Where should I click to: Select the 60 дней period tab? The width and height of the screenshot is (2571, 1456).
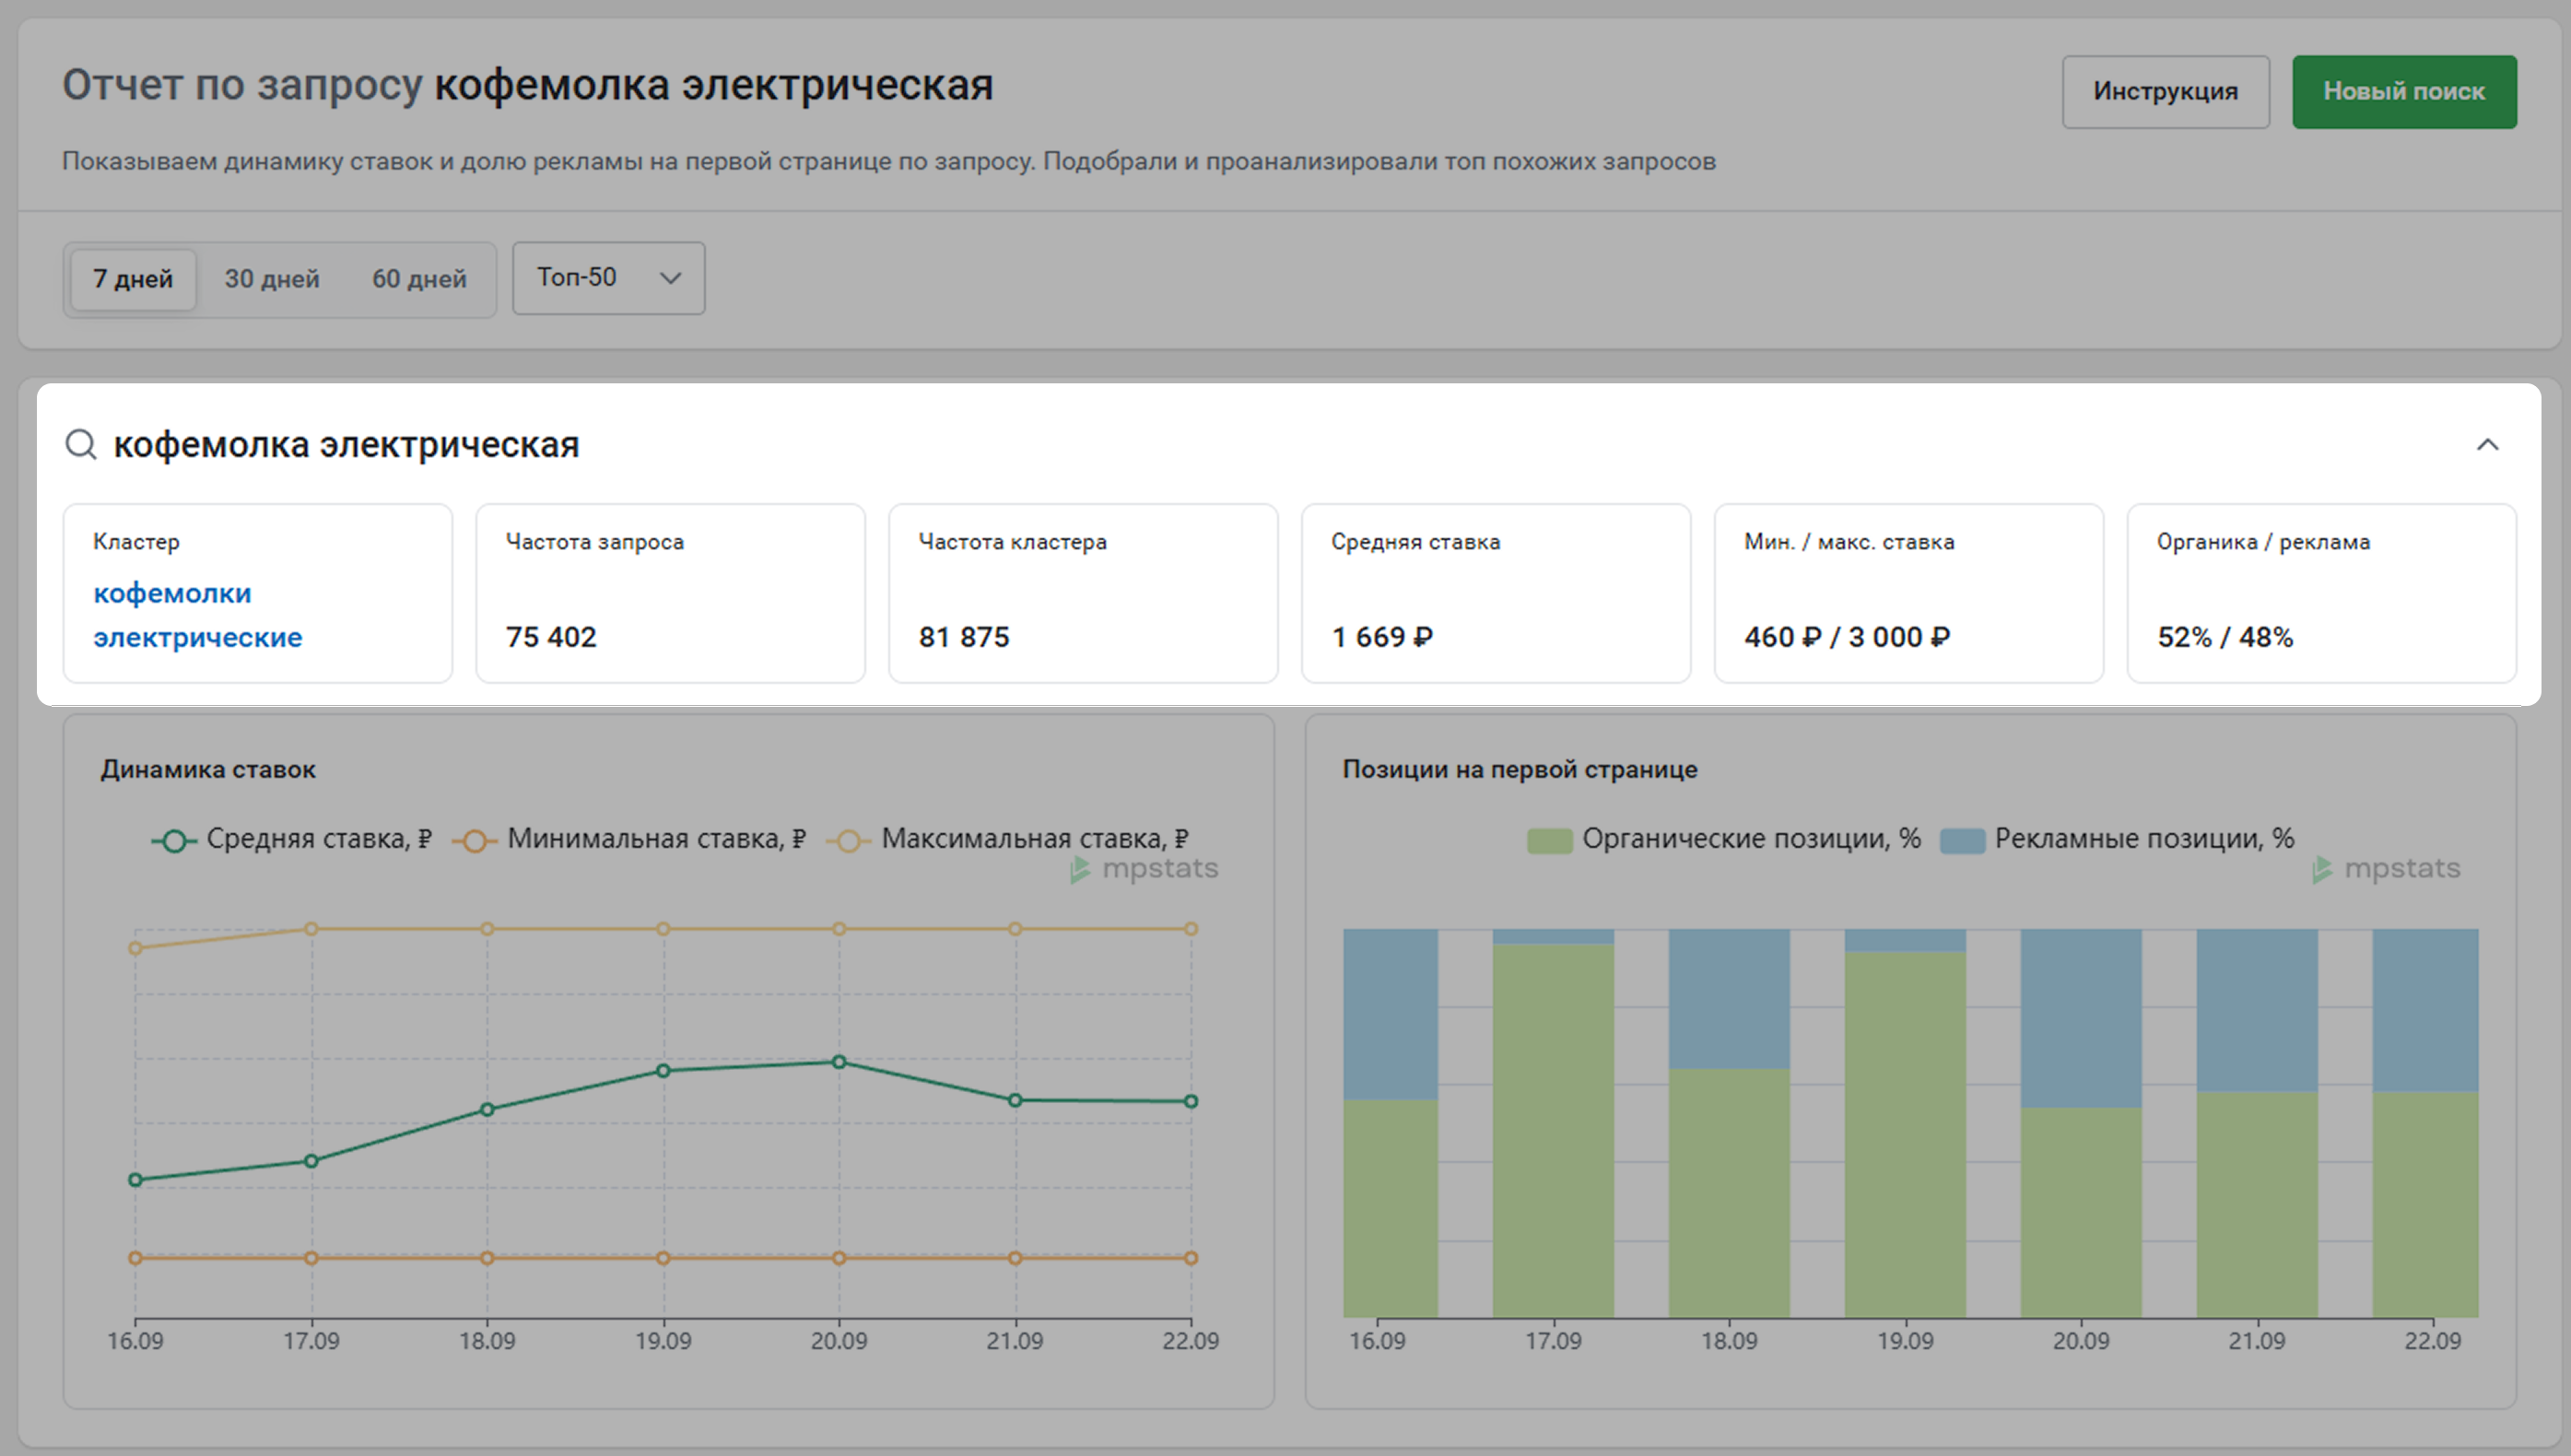click(419, 279)
